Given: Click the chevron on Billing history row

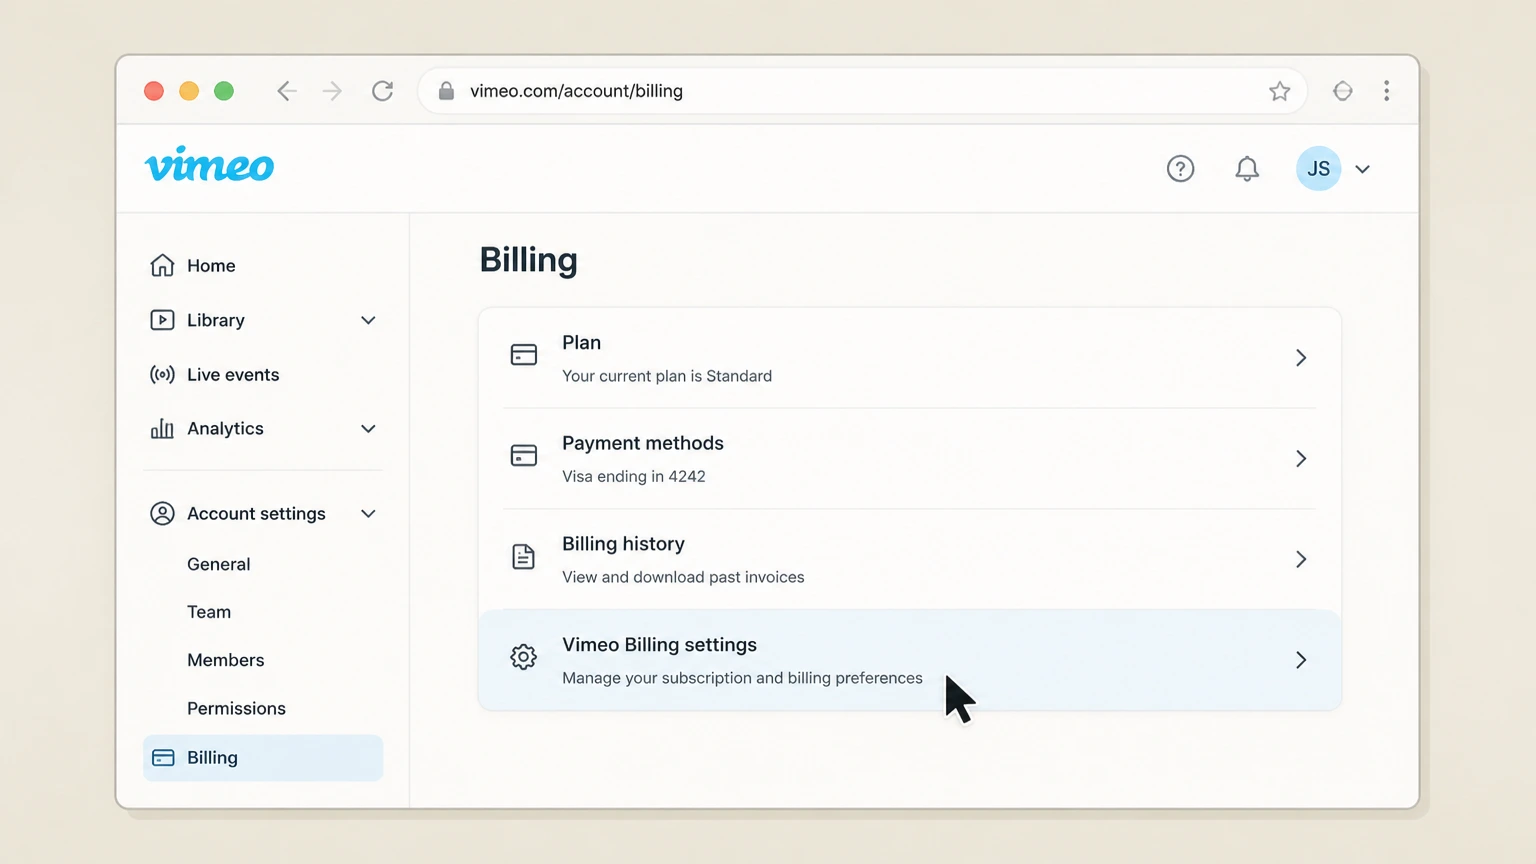Looking at the screenshot, I should [x=1301, y=559].
